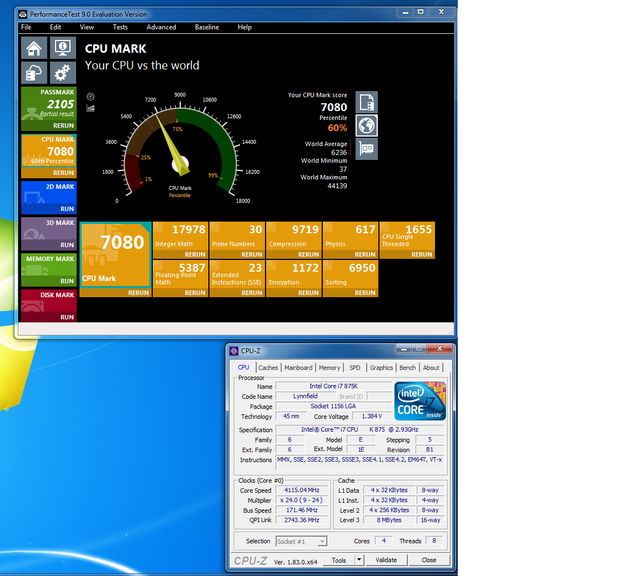640x576 pixels.
Task: Click the chart view icon beside gauge
Action: pos(91,108)
